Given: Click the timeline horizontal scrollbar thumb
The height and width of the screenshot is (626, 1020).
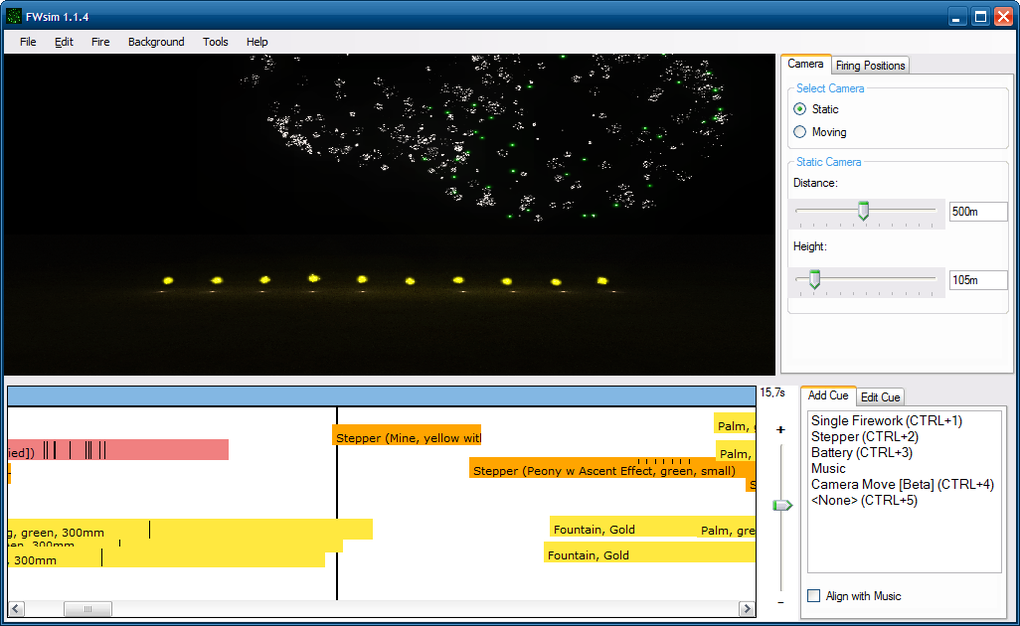Looking at the screenshot, I should click(x=88, y=609).
